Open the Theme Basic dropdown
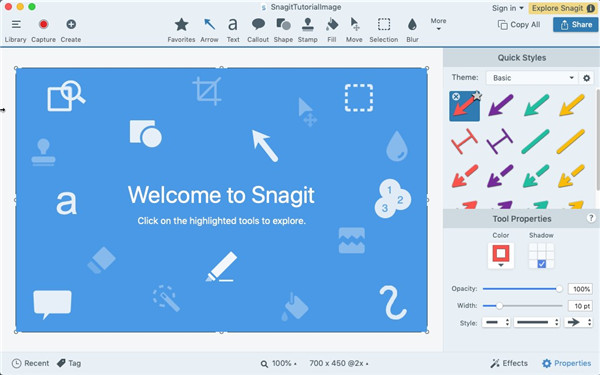 pyautogui.click(x=532, y=78)
